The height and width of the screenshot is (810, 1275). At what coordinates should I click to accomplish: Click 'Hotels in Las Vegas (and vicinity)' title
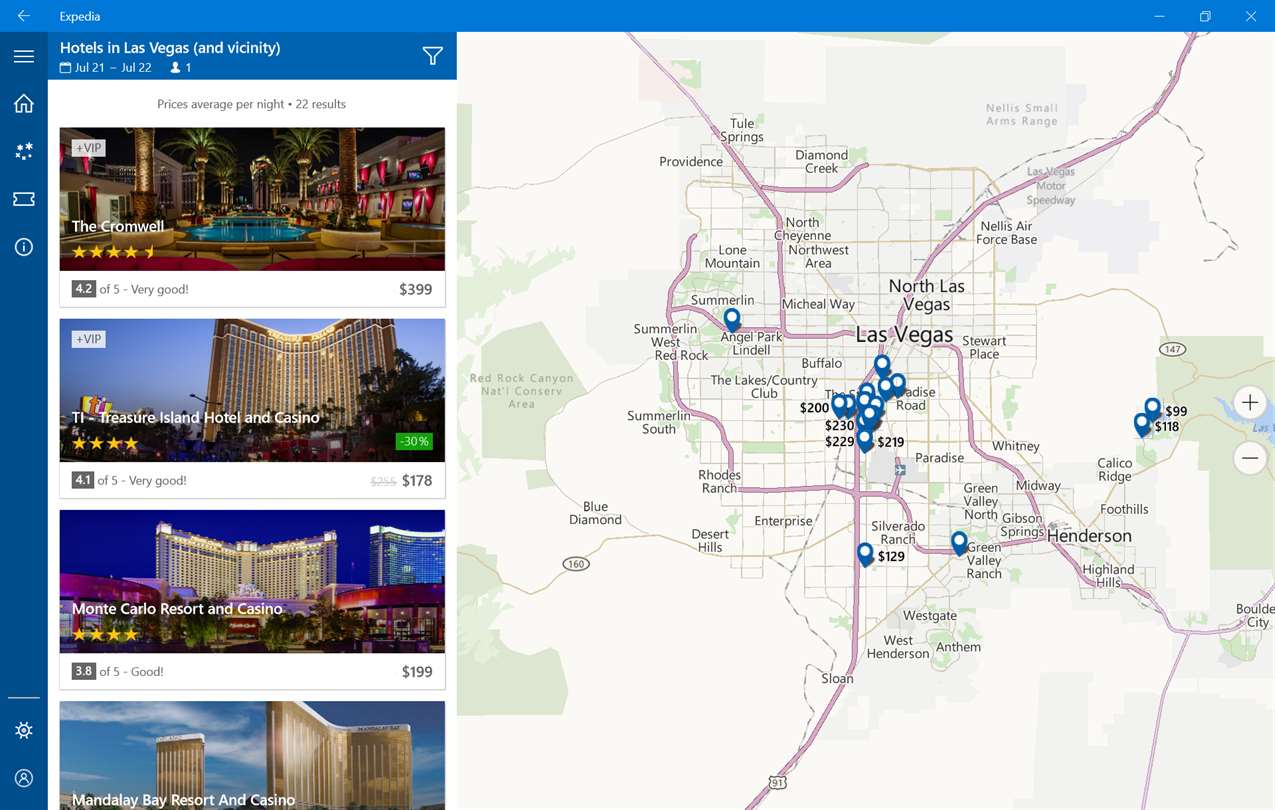pyautogui.click(x=170, y=47)
